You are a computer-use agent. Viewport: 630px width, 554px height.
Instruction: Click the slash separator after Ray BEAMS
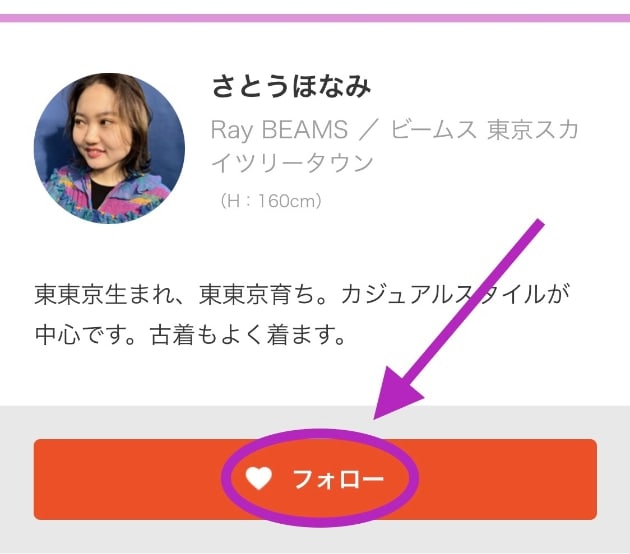370,130
